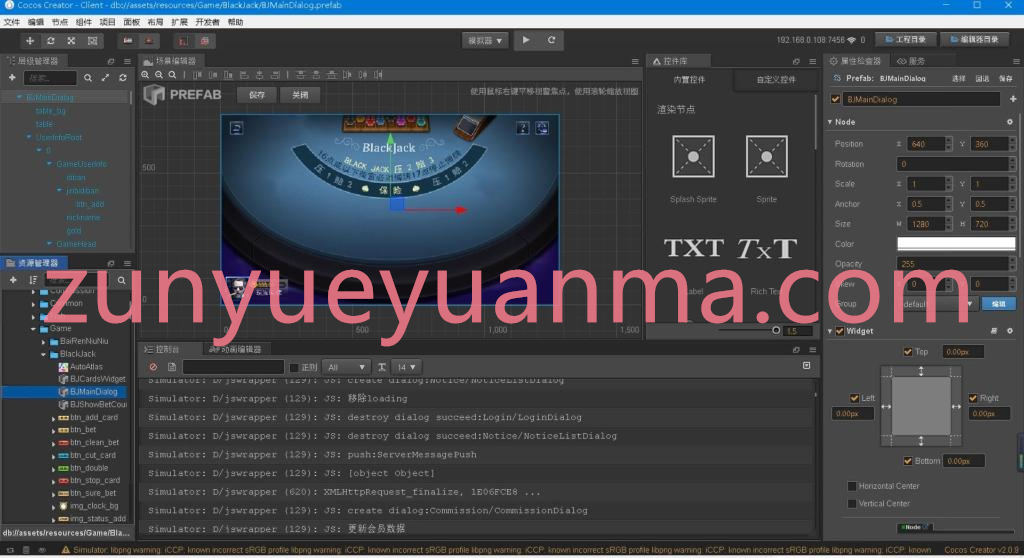Image resolution: width=1024 pixels, height=558 pixels.
Task: Select the move transform tool
Action: [x=30, y=41]
